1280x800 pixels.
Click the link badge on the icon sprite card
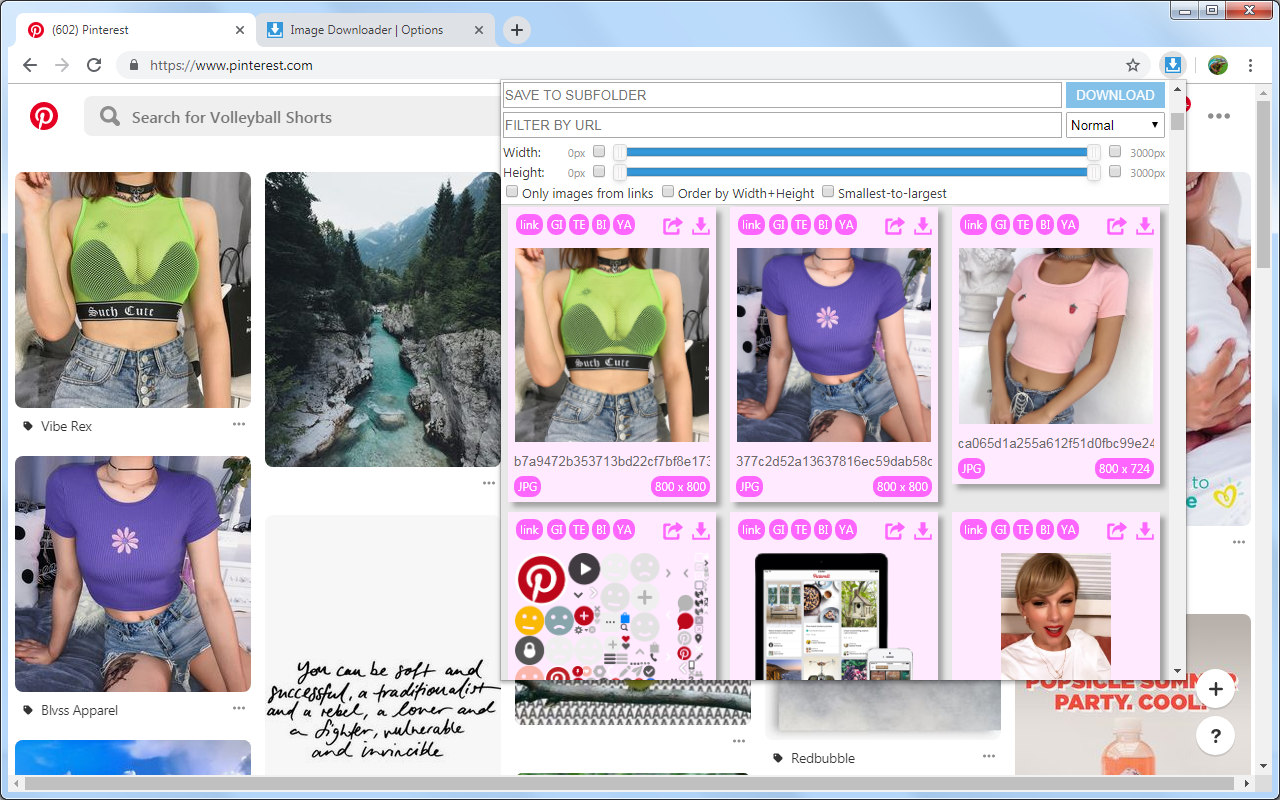[530, 530]
